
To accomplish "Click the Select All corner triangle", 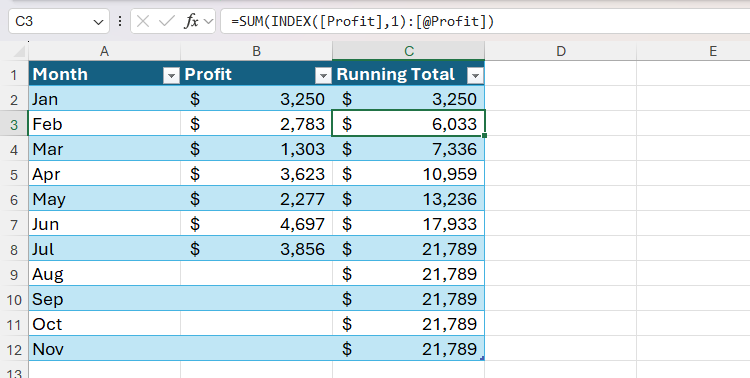I will click(x=18, y=51).
